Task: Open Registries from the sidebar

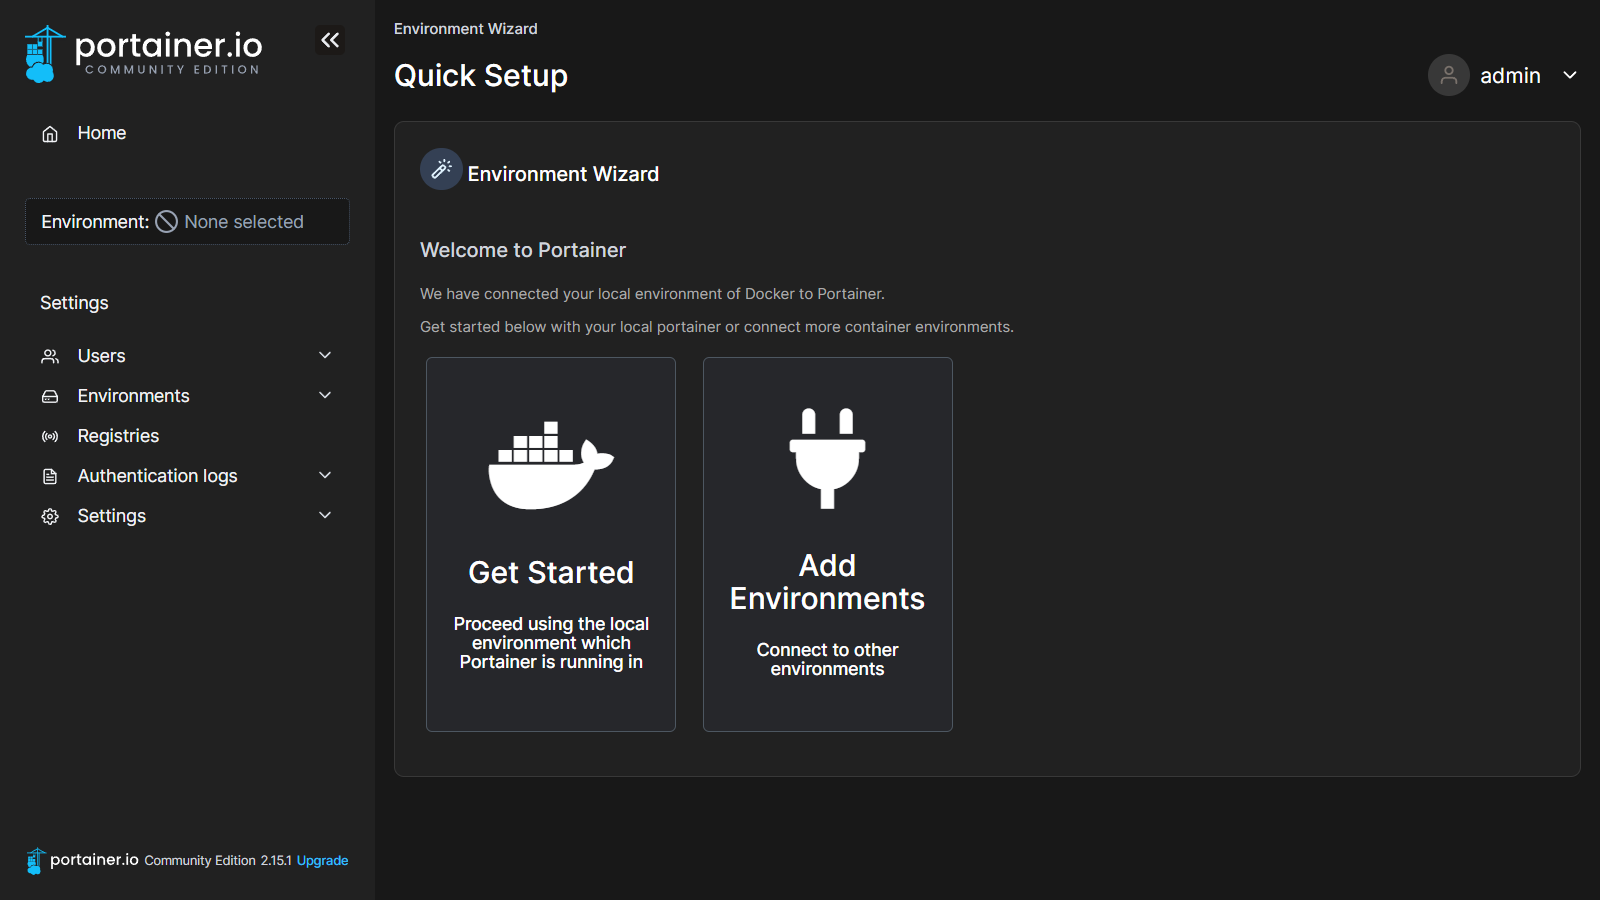Action: tap(118, 436)
